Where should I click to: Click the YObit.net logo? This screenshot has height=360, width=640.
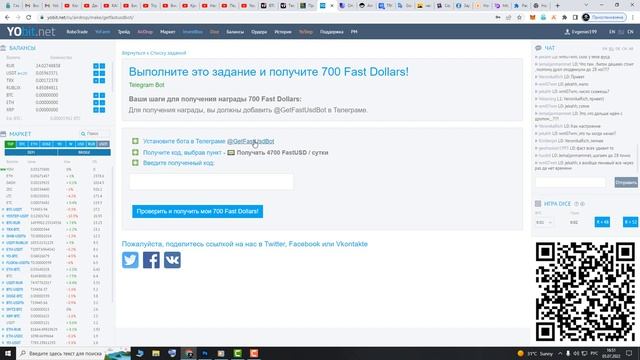click(31, 31)
